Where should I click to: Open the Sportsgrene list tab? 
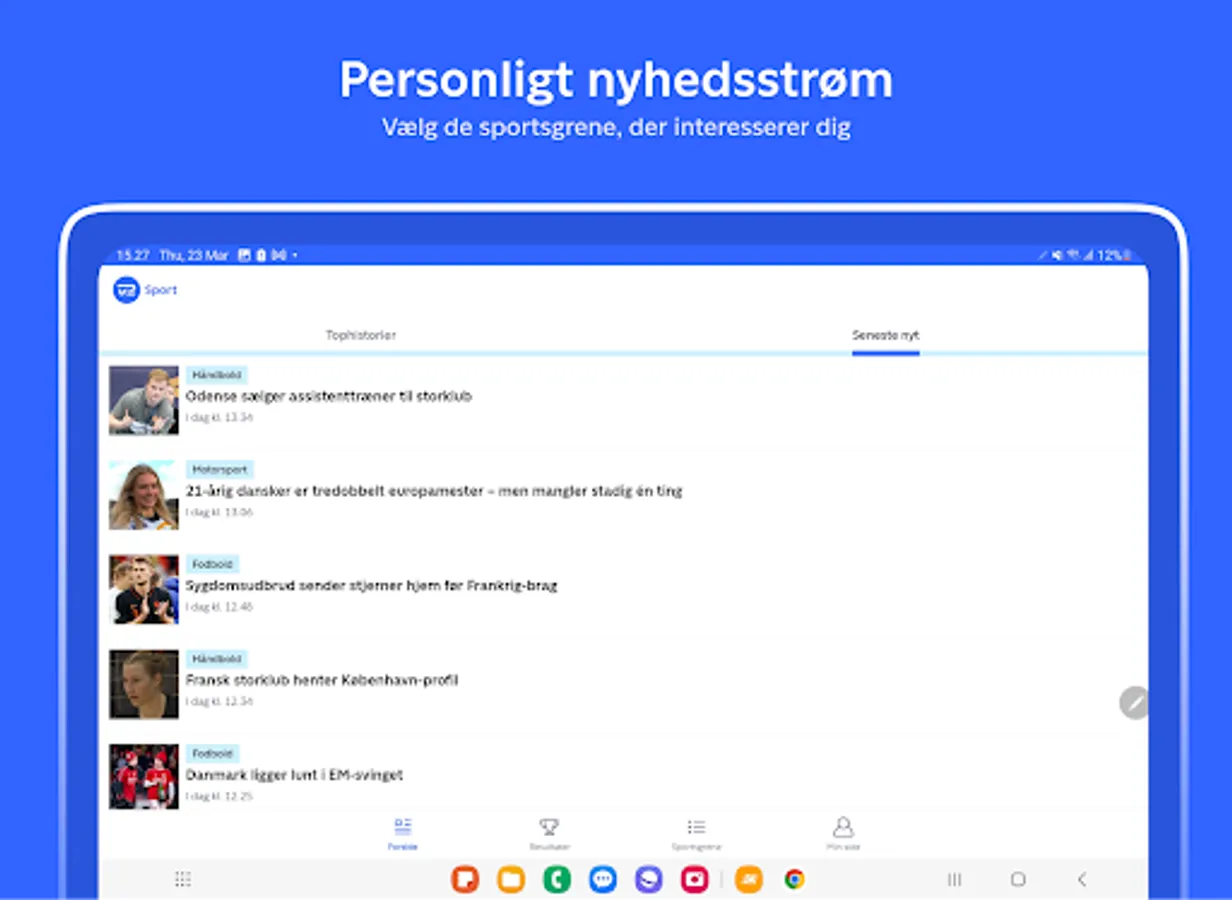[x=697, y=834]
